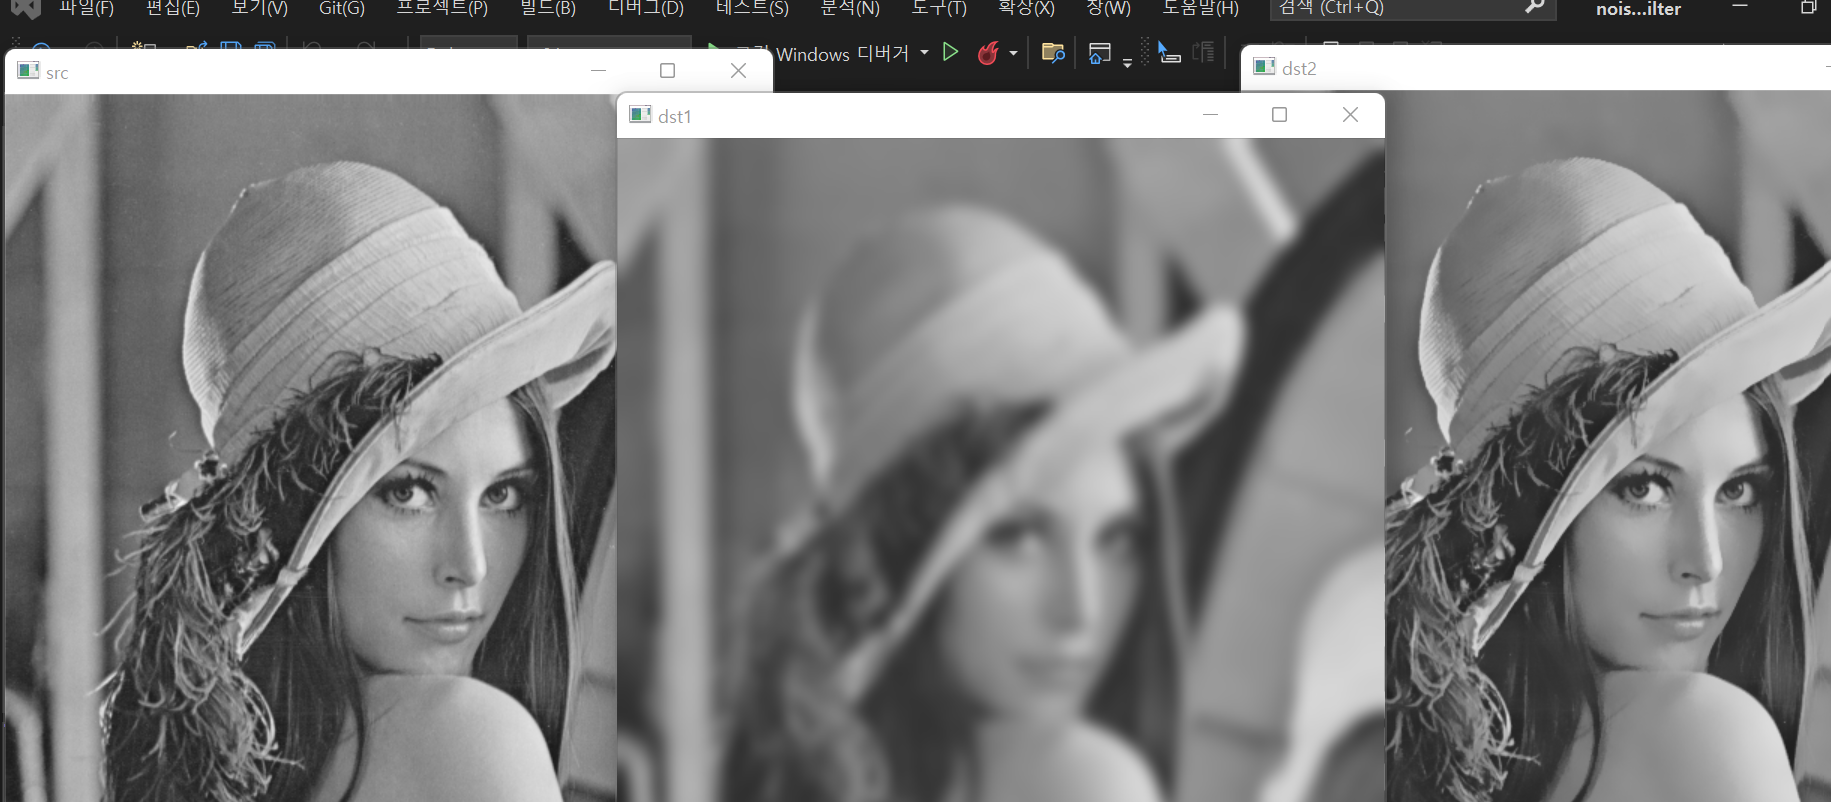Maximize the src window

(668, 70)
